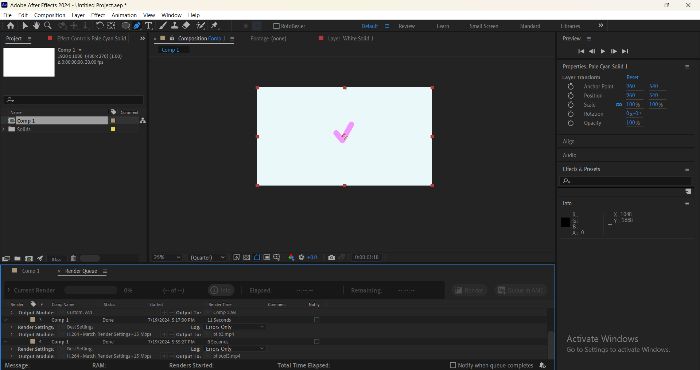
Task: Toggle Position stopwatch in Properties panel
Action: (571, 96)
